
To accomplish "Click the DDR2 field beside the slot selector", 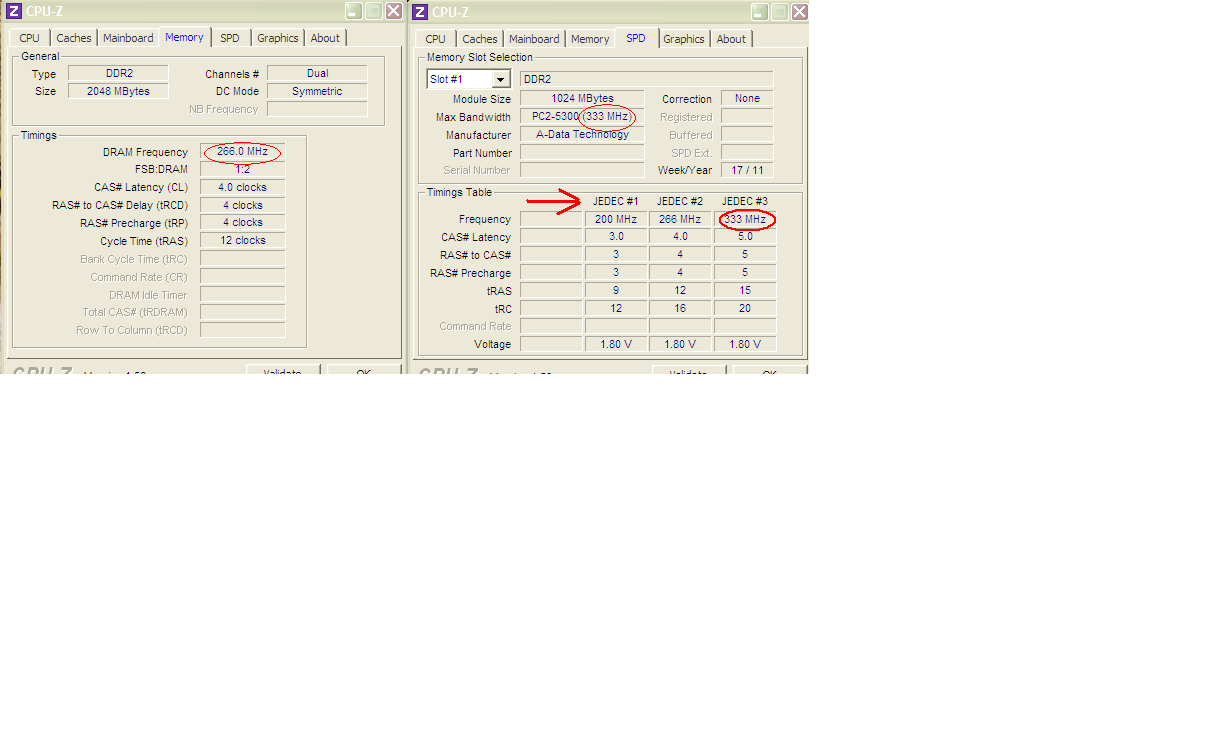I will pos(647,79).
